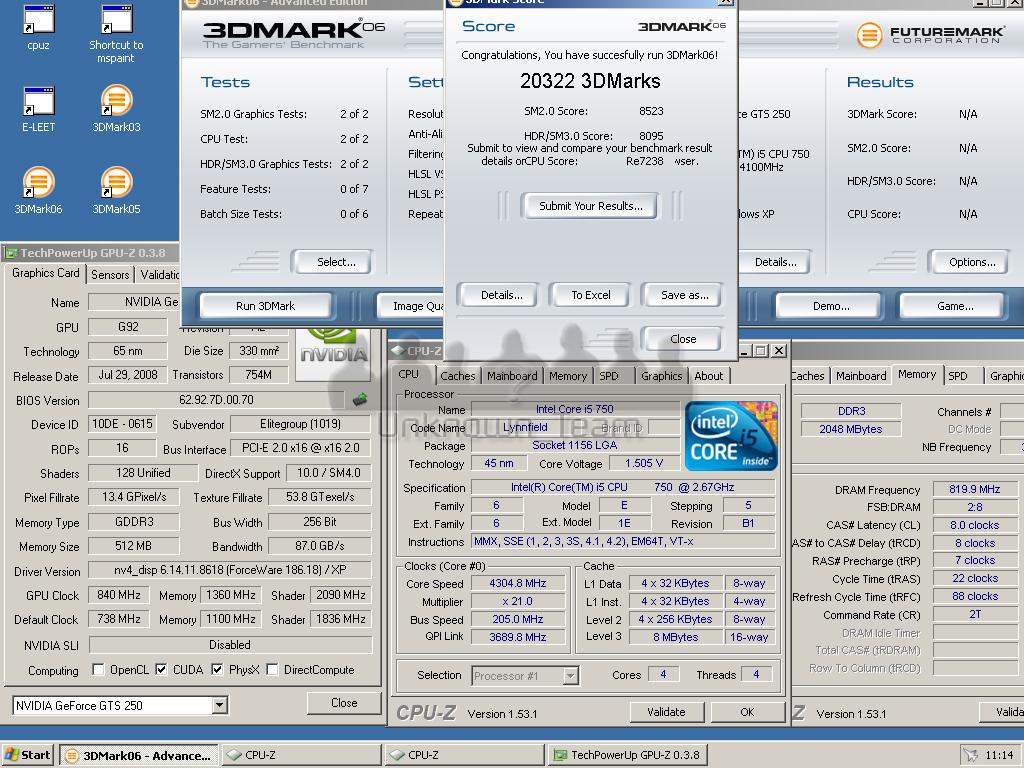Open the Memory tab in front CPU-Z
1024x768 pixels.
[x=568, y=376]
